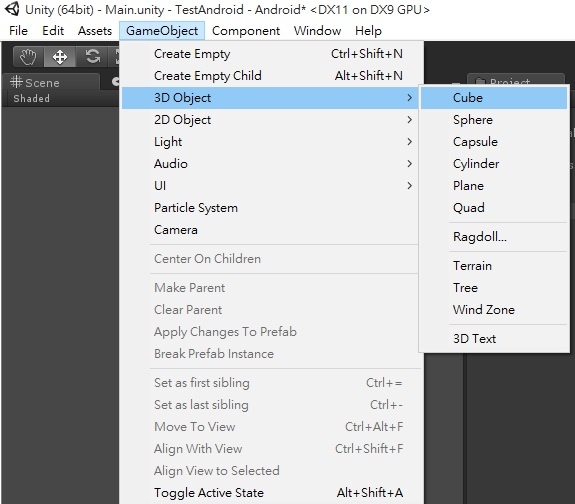Expand the UI submenu
The width and height of the screenshot is (575, 504).
(271, 186)
